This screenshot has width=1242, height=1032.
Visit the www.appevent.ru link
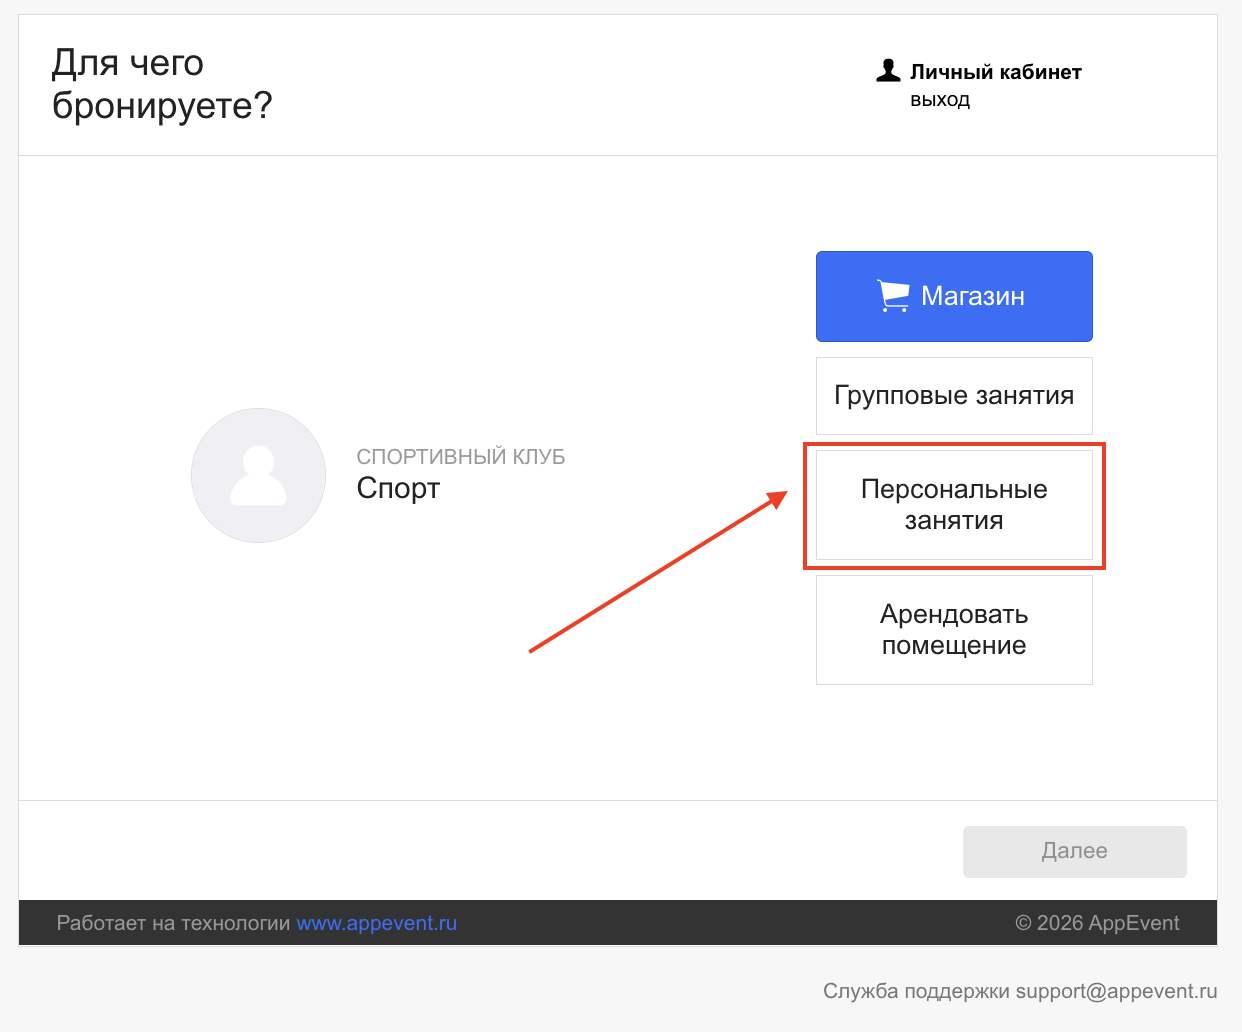[x=376, y=923]
